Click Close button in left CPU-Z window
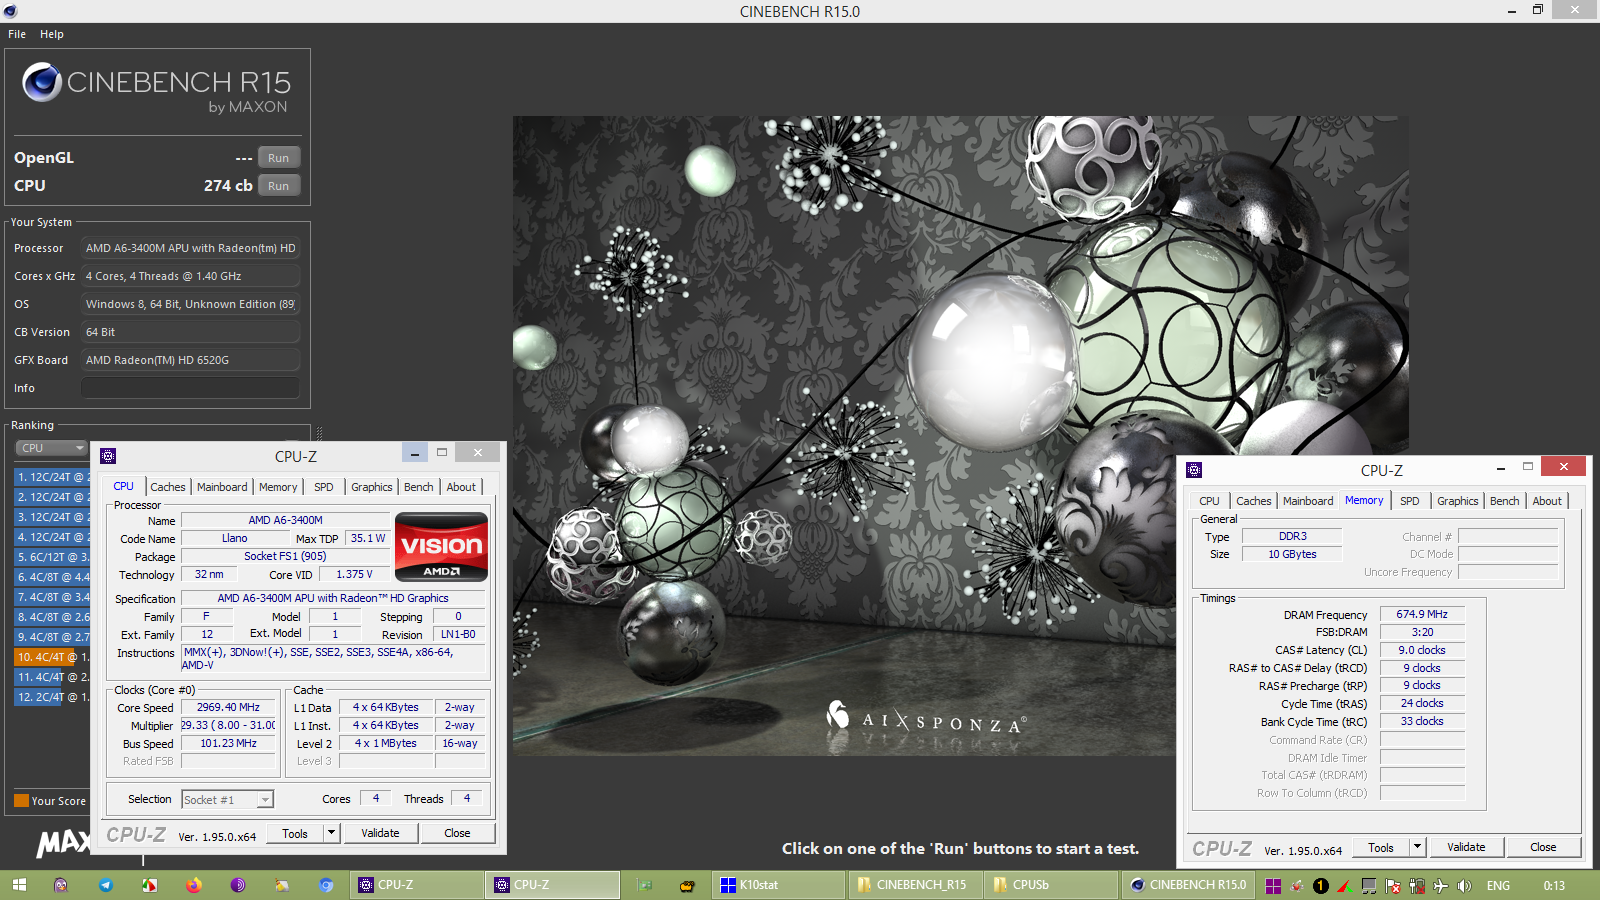Screen dimensions: 1600x900 point(457,833)
